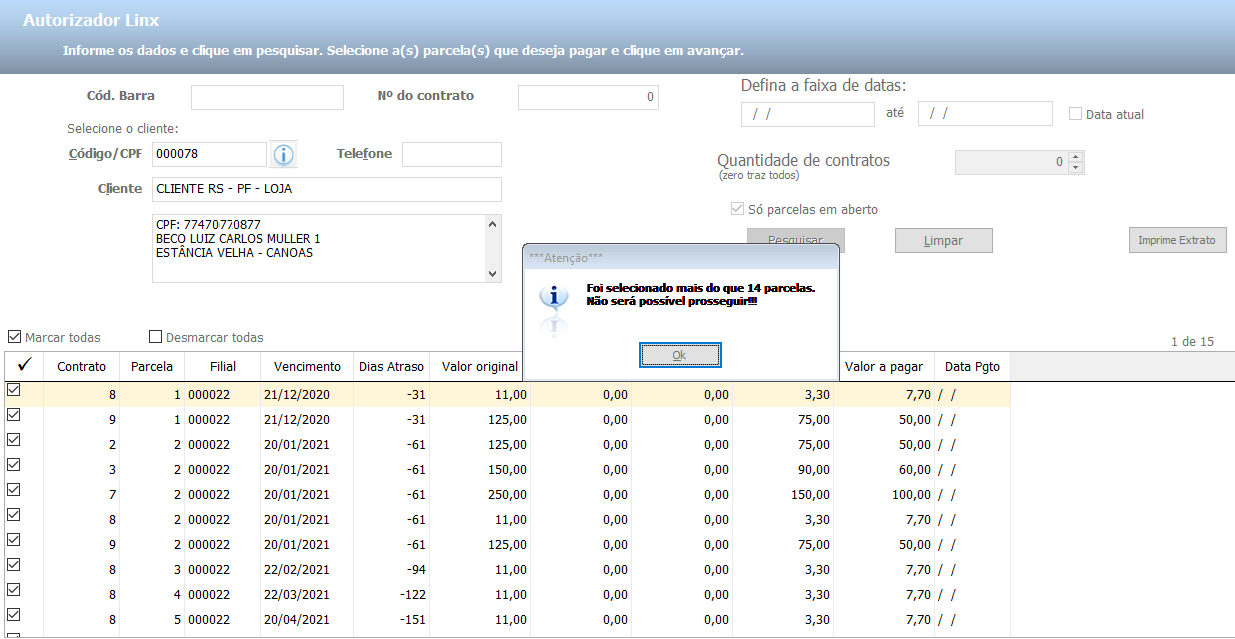The height and width of the screenshot is (639, 1235).
Task: Select the 100,00 valor a pagar cell
Action: click(884, 494)
